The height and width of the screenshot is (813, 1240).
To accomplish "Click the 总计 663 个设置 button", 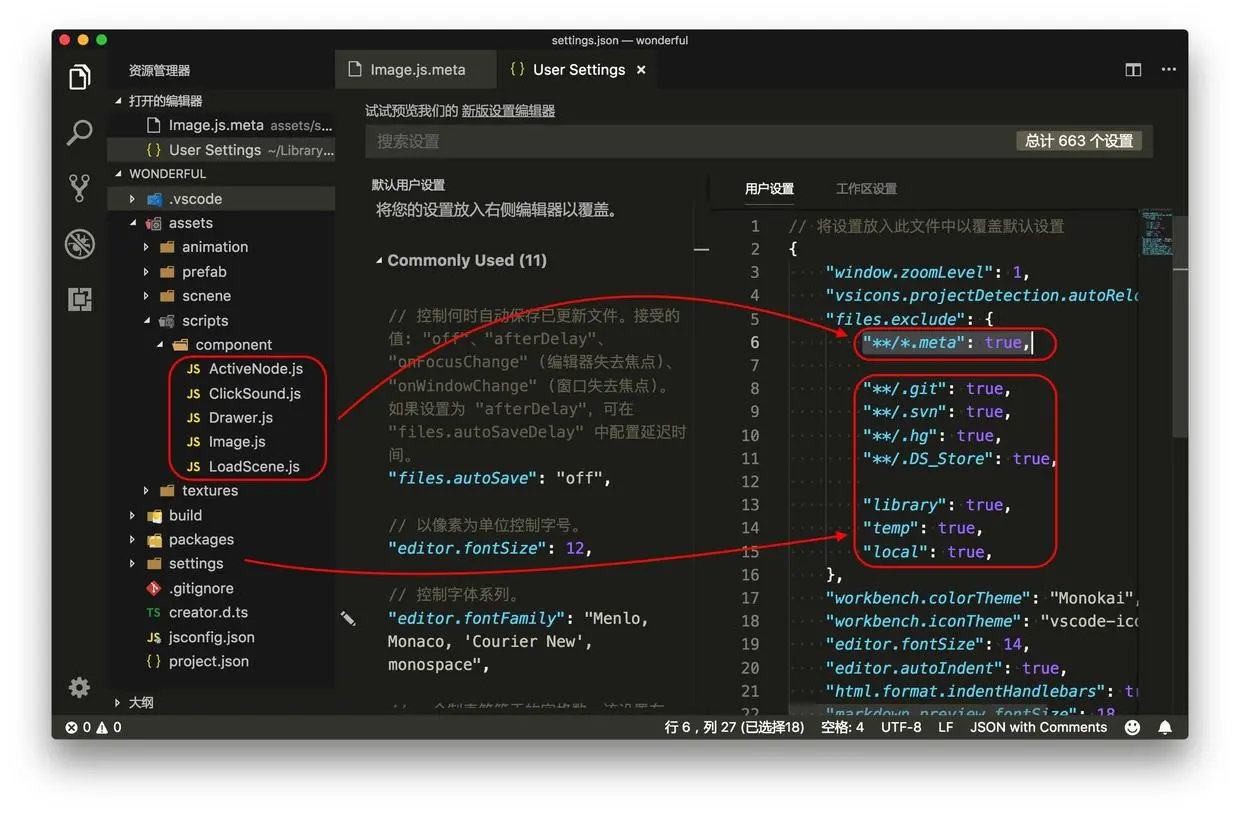I will [1080, 141].
